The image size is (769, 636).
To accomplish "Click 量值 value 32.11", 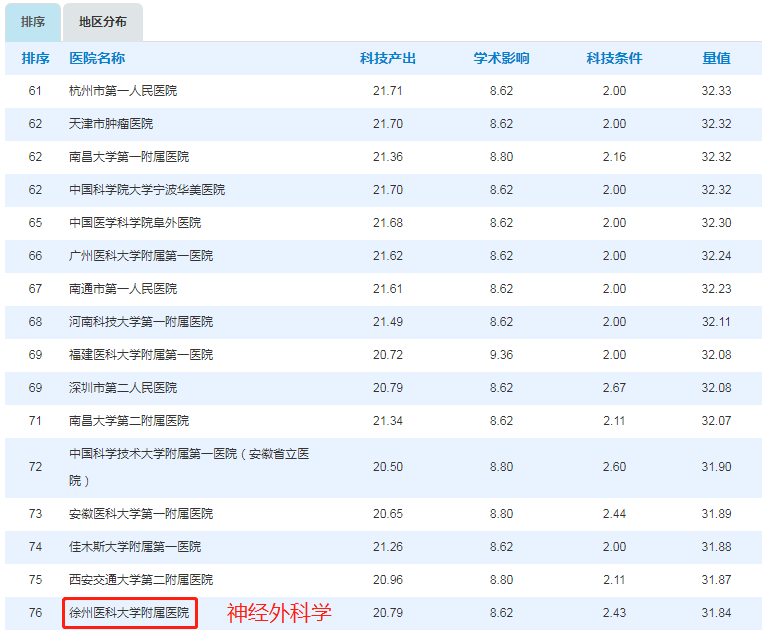I will (x=717, y=322).
